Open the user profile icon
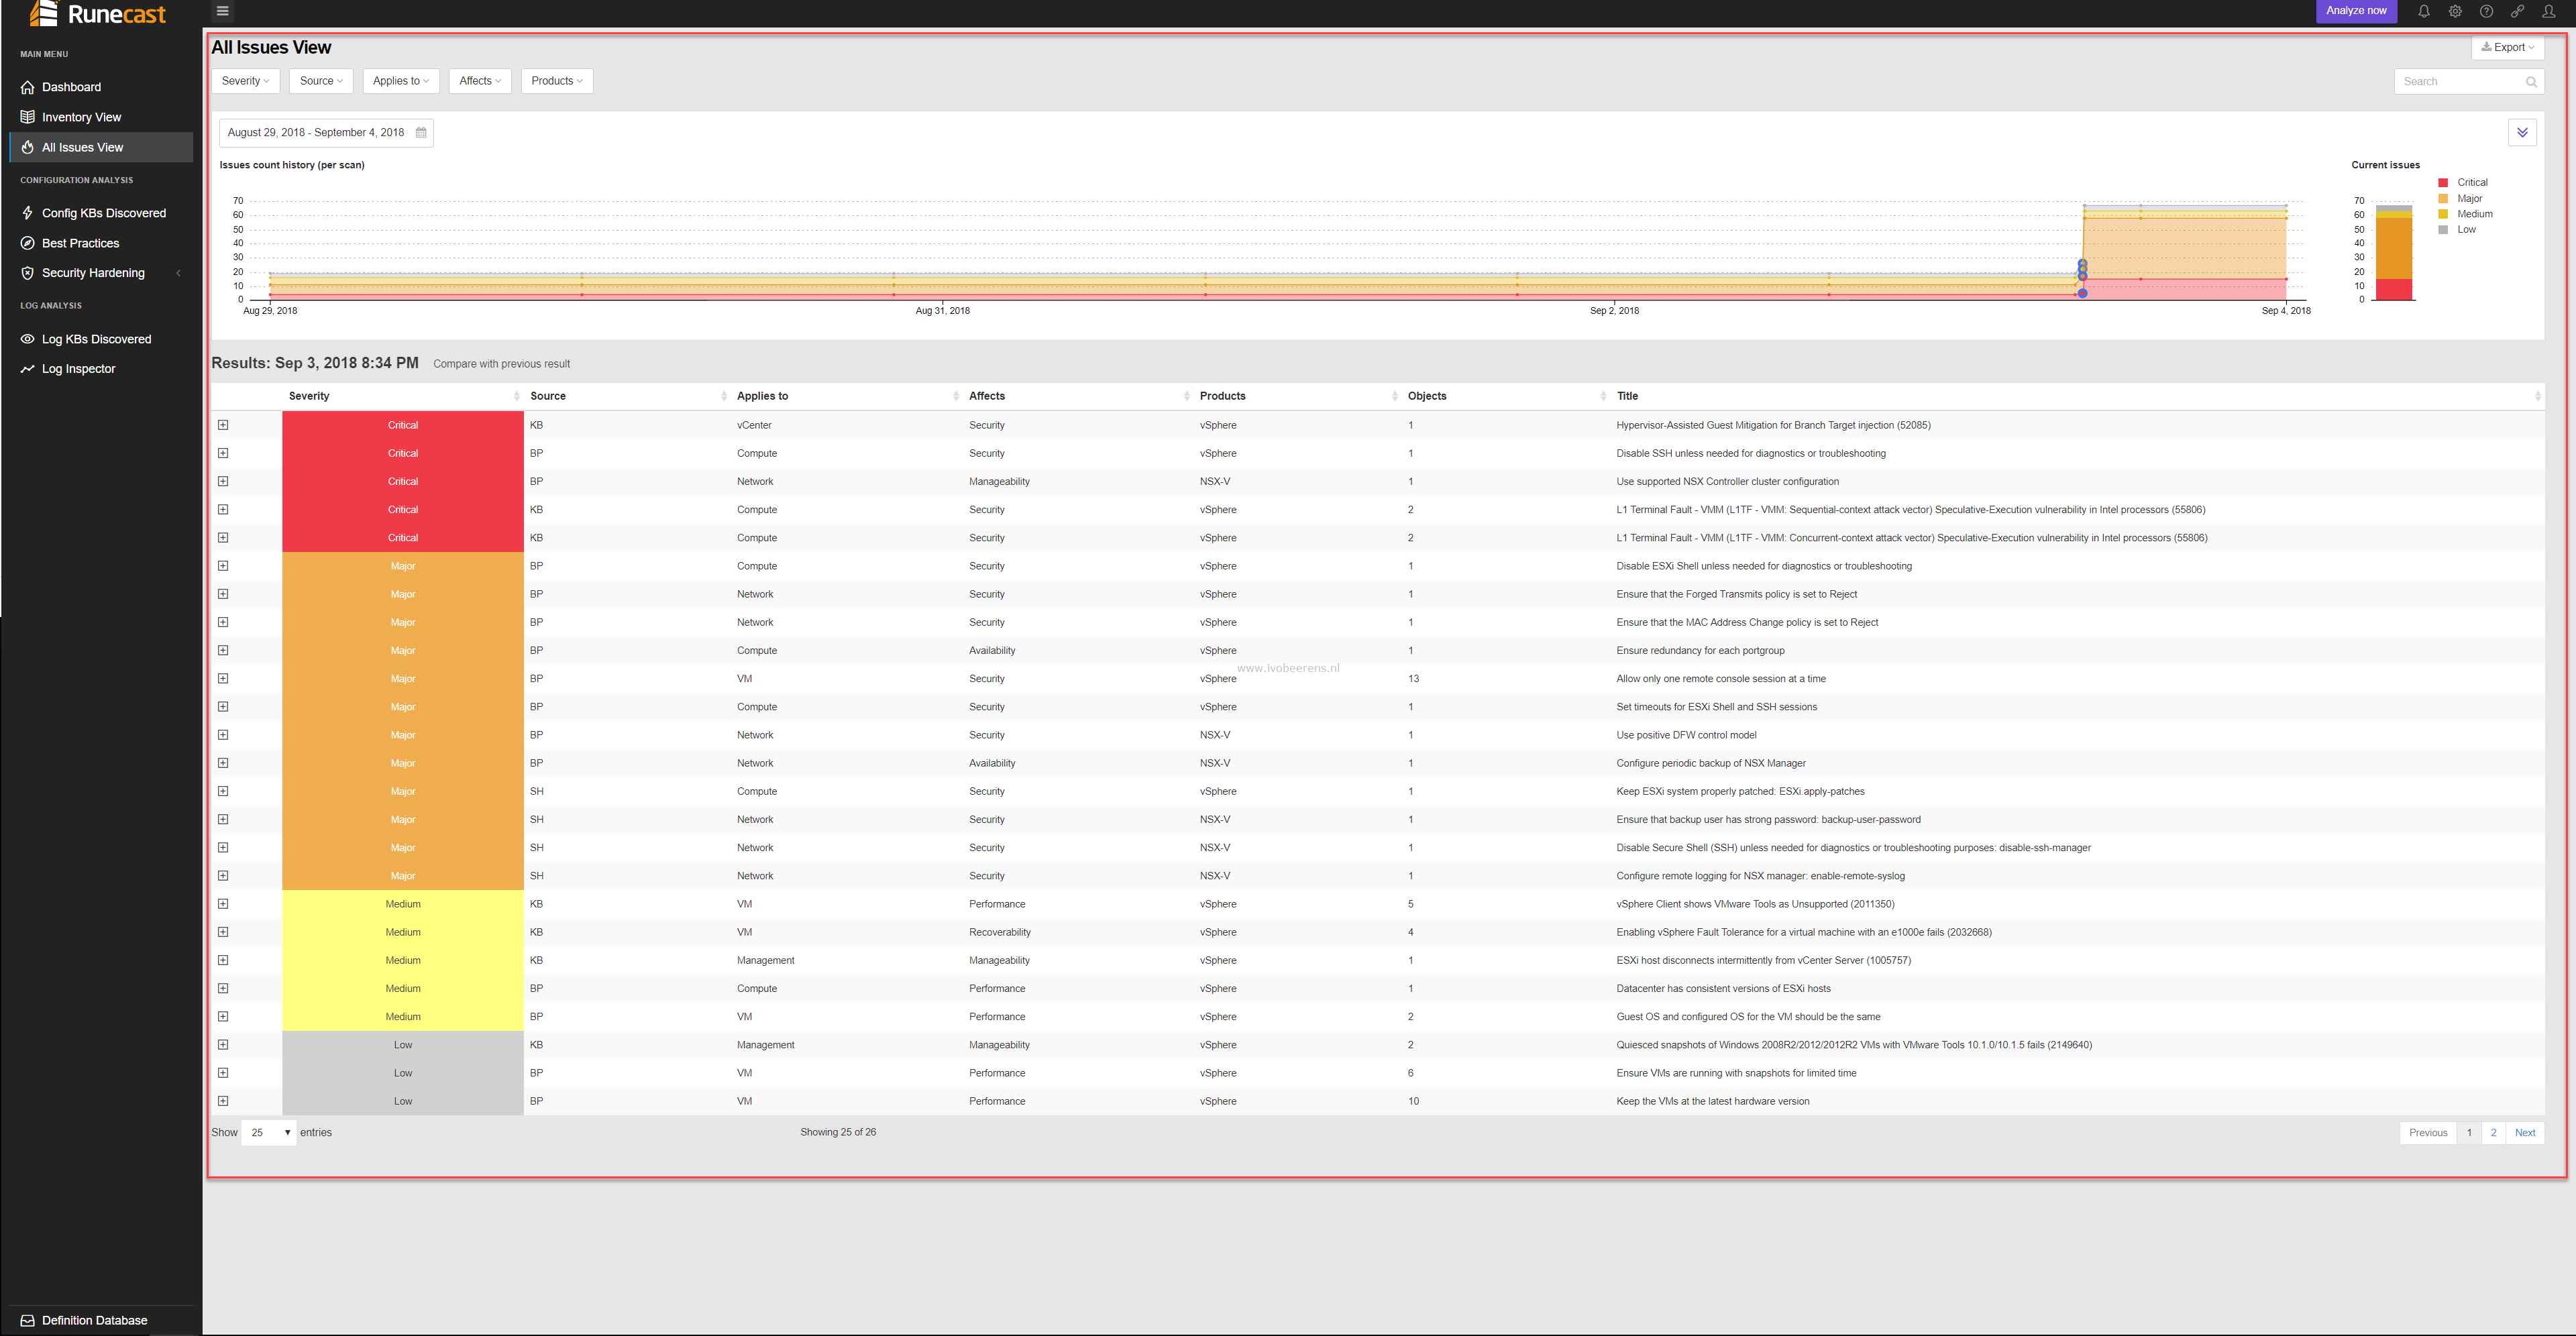 pos(2549,11)
